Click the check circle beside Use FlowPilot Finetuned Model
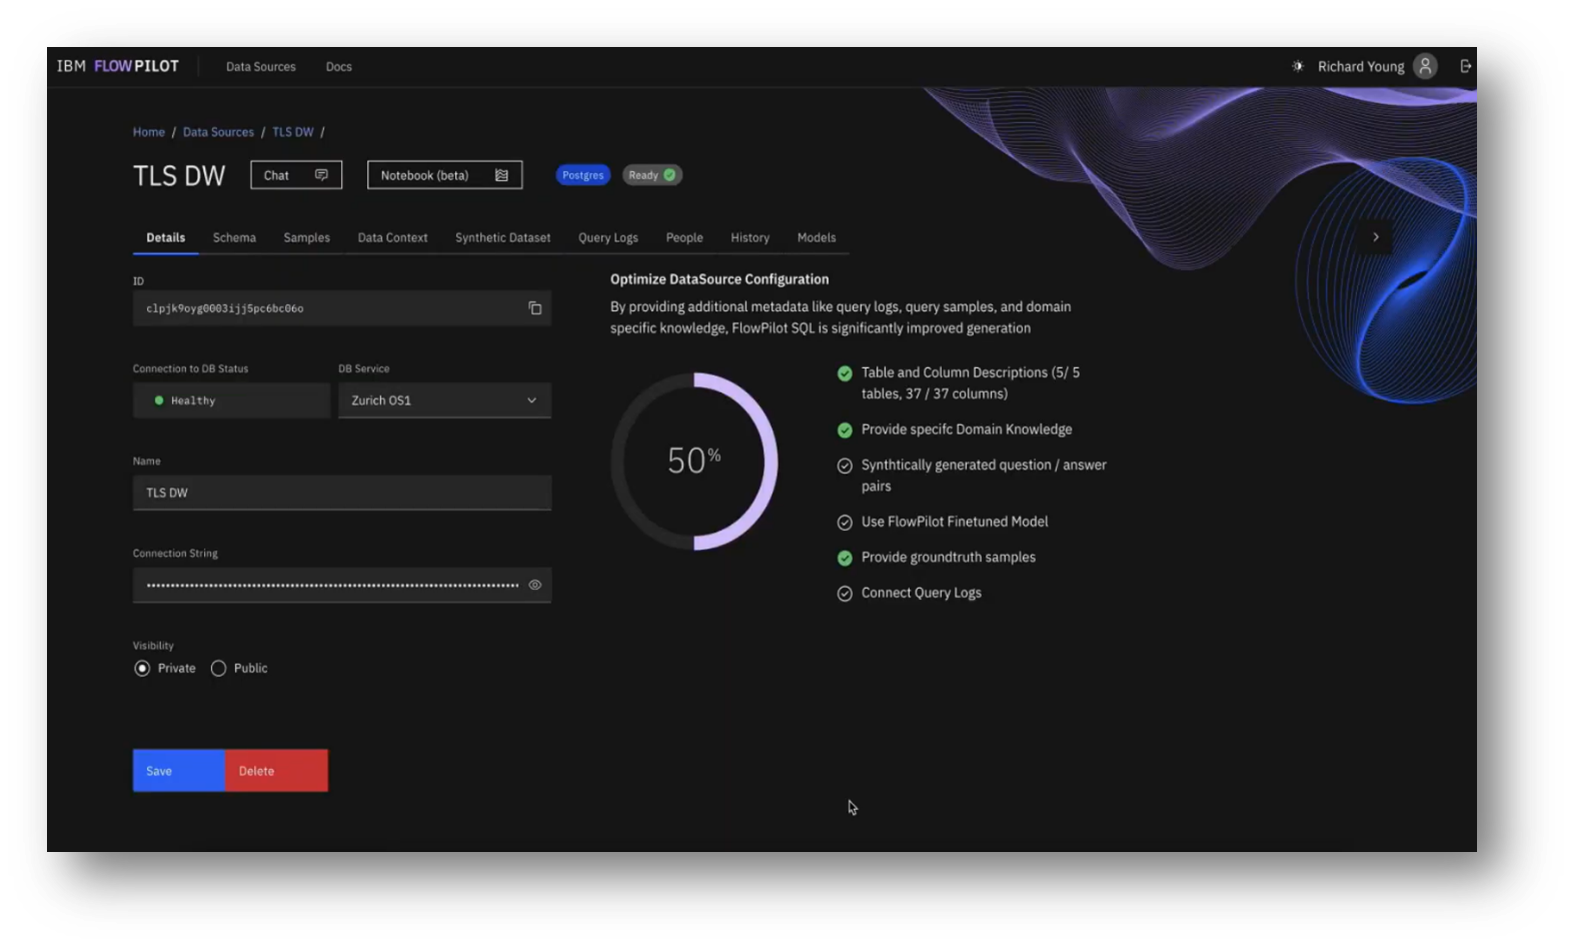 [844, 522]
